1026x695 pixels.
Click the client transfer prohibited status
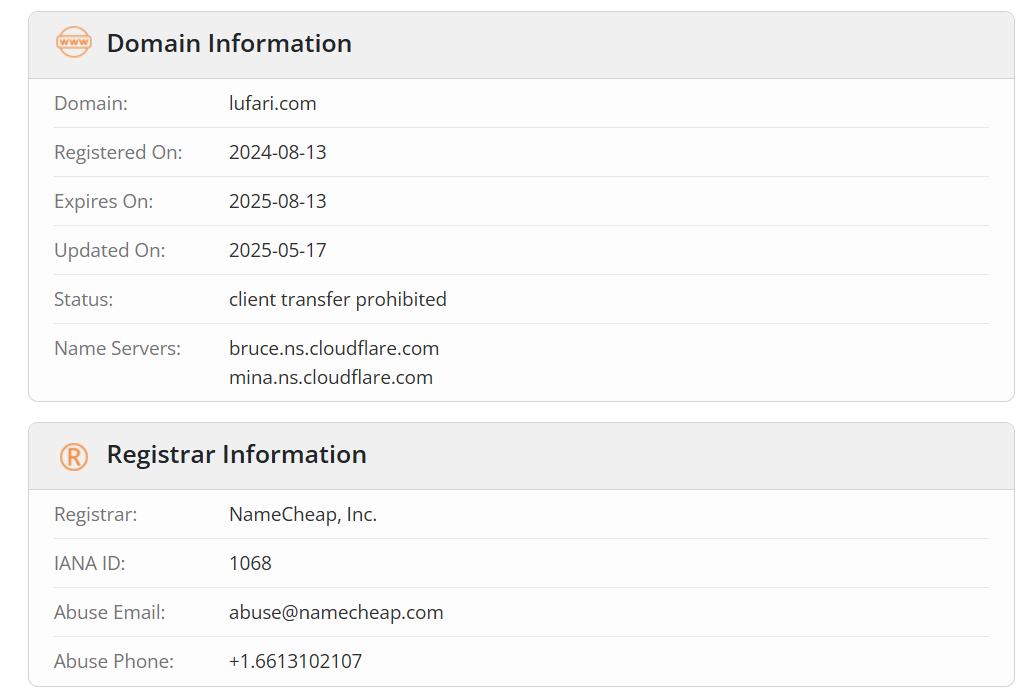[x=338, y=300]
